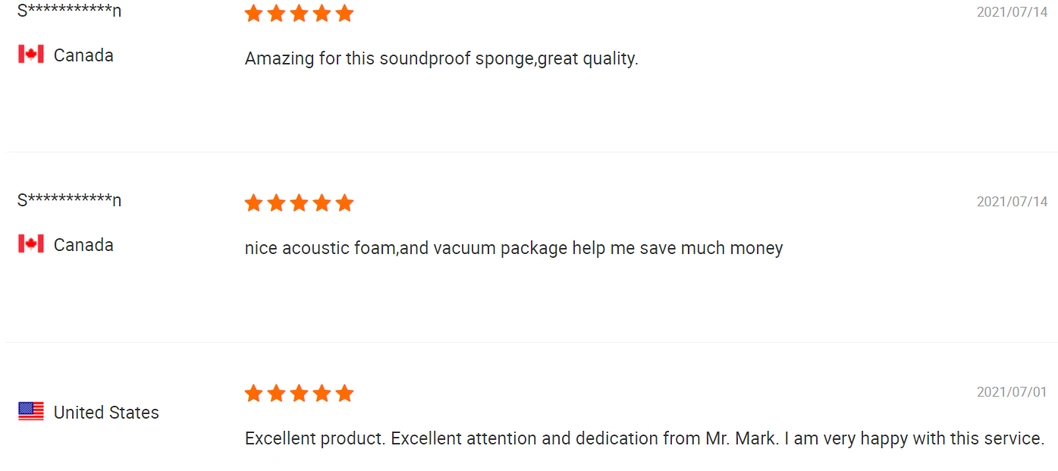Select the third star of the Mr. Mark review
1058x471 pixels.
(x=299, y=393)
